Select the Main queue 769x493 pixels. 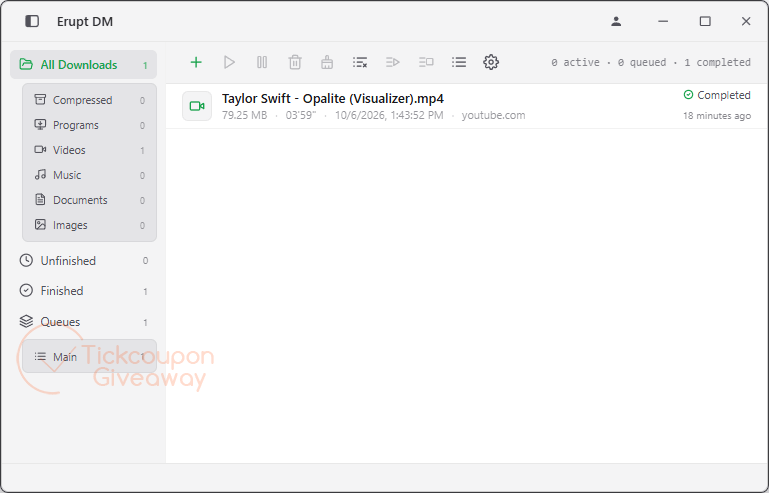[89, 357]
